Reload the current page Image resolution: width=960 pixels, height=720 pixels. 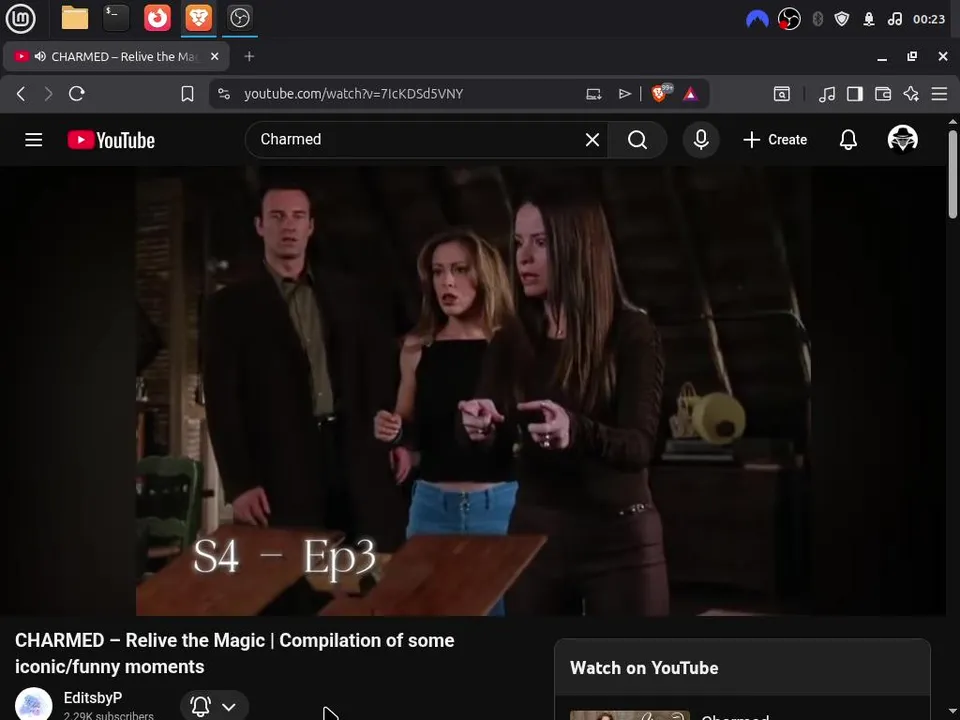(77, 94)
